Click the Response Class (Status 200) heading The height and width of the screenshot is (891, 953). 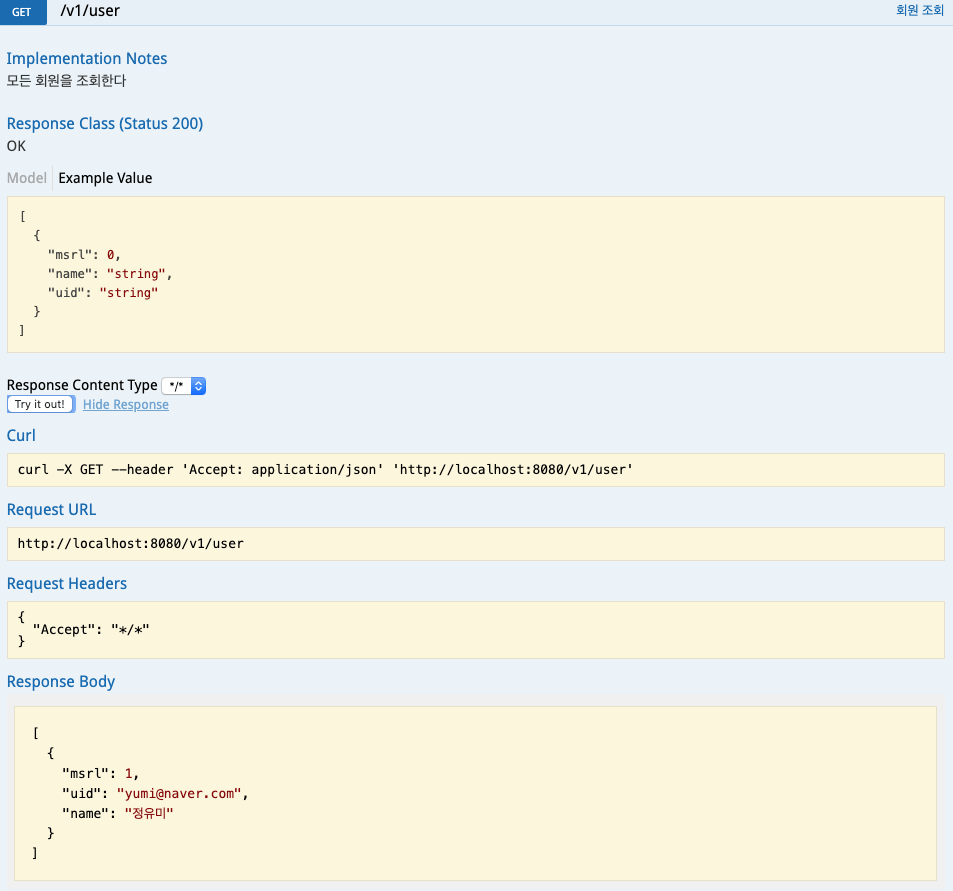(105, 123)
